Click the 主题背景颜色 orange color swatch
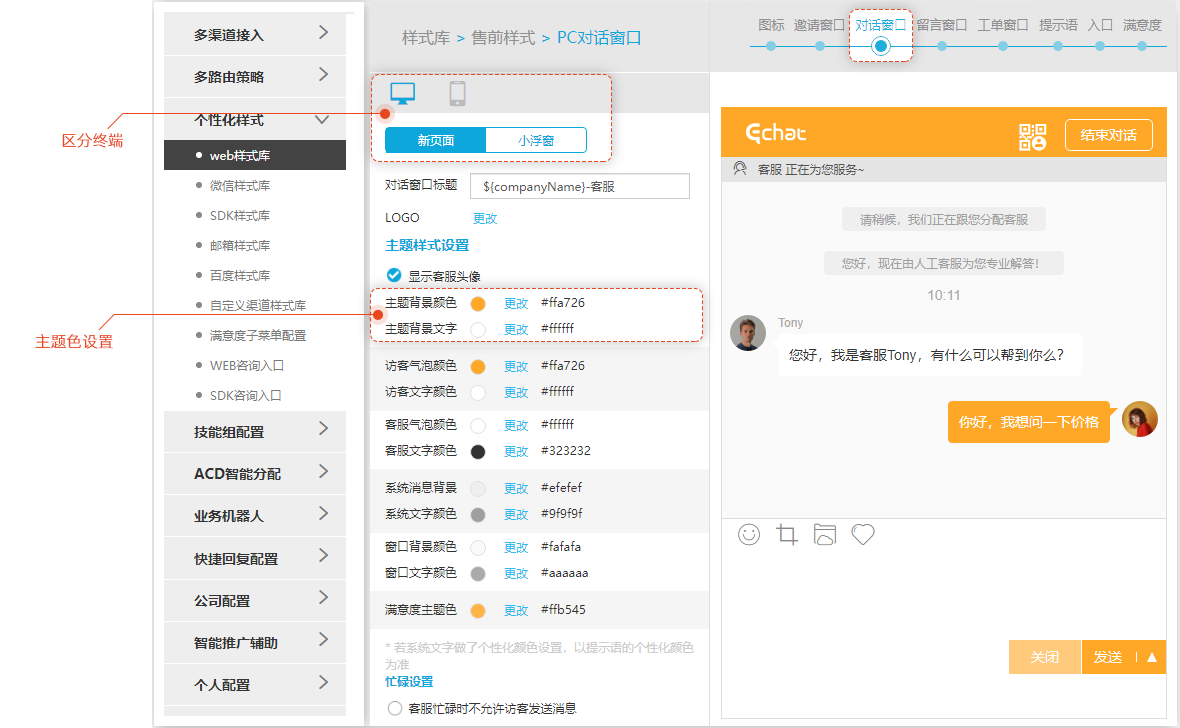 478,303
